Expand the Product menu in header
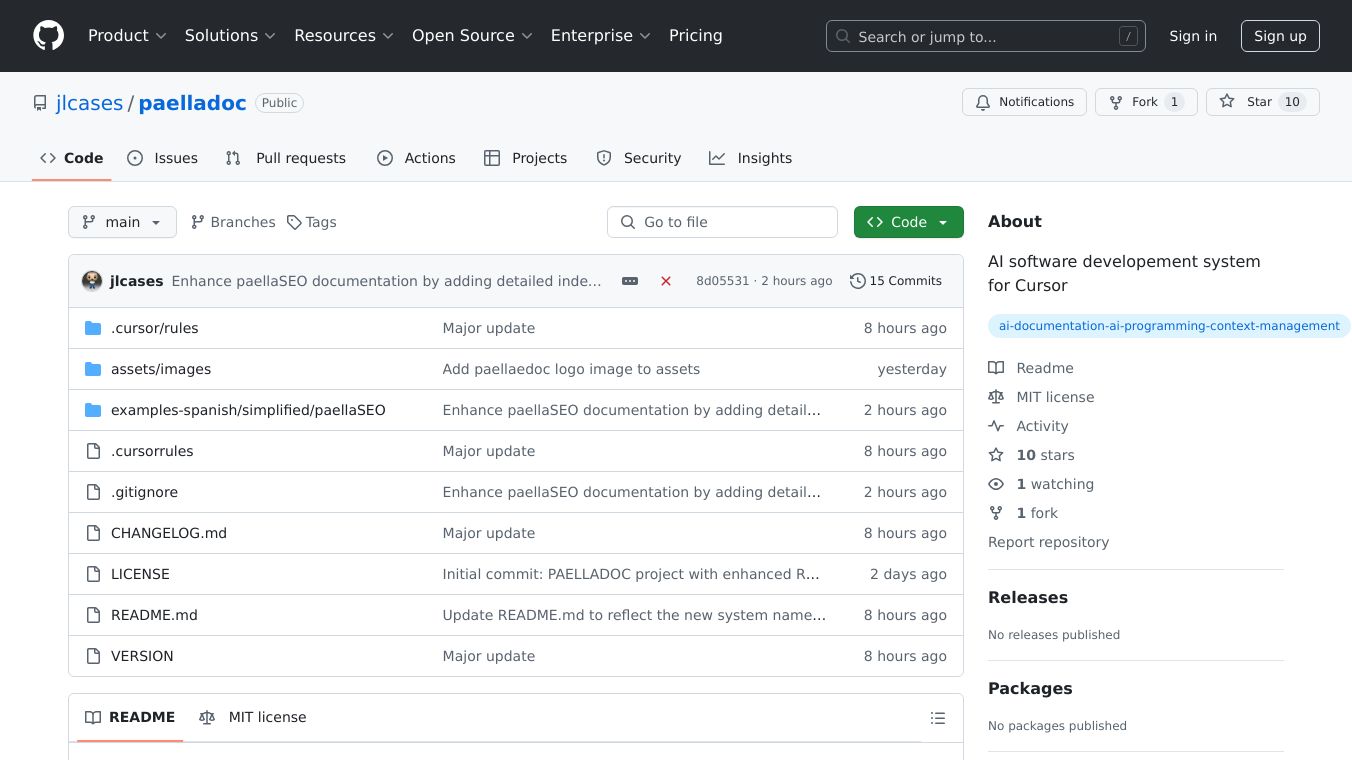Image resolution: width=1352 pixels, height=760 pixels. point(127,36)
